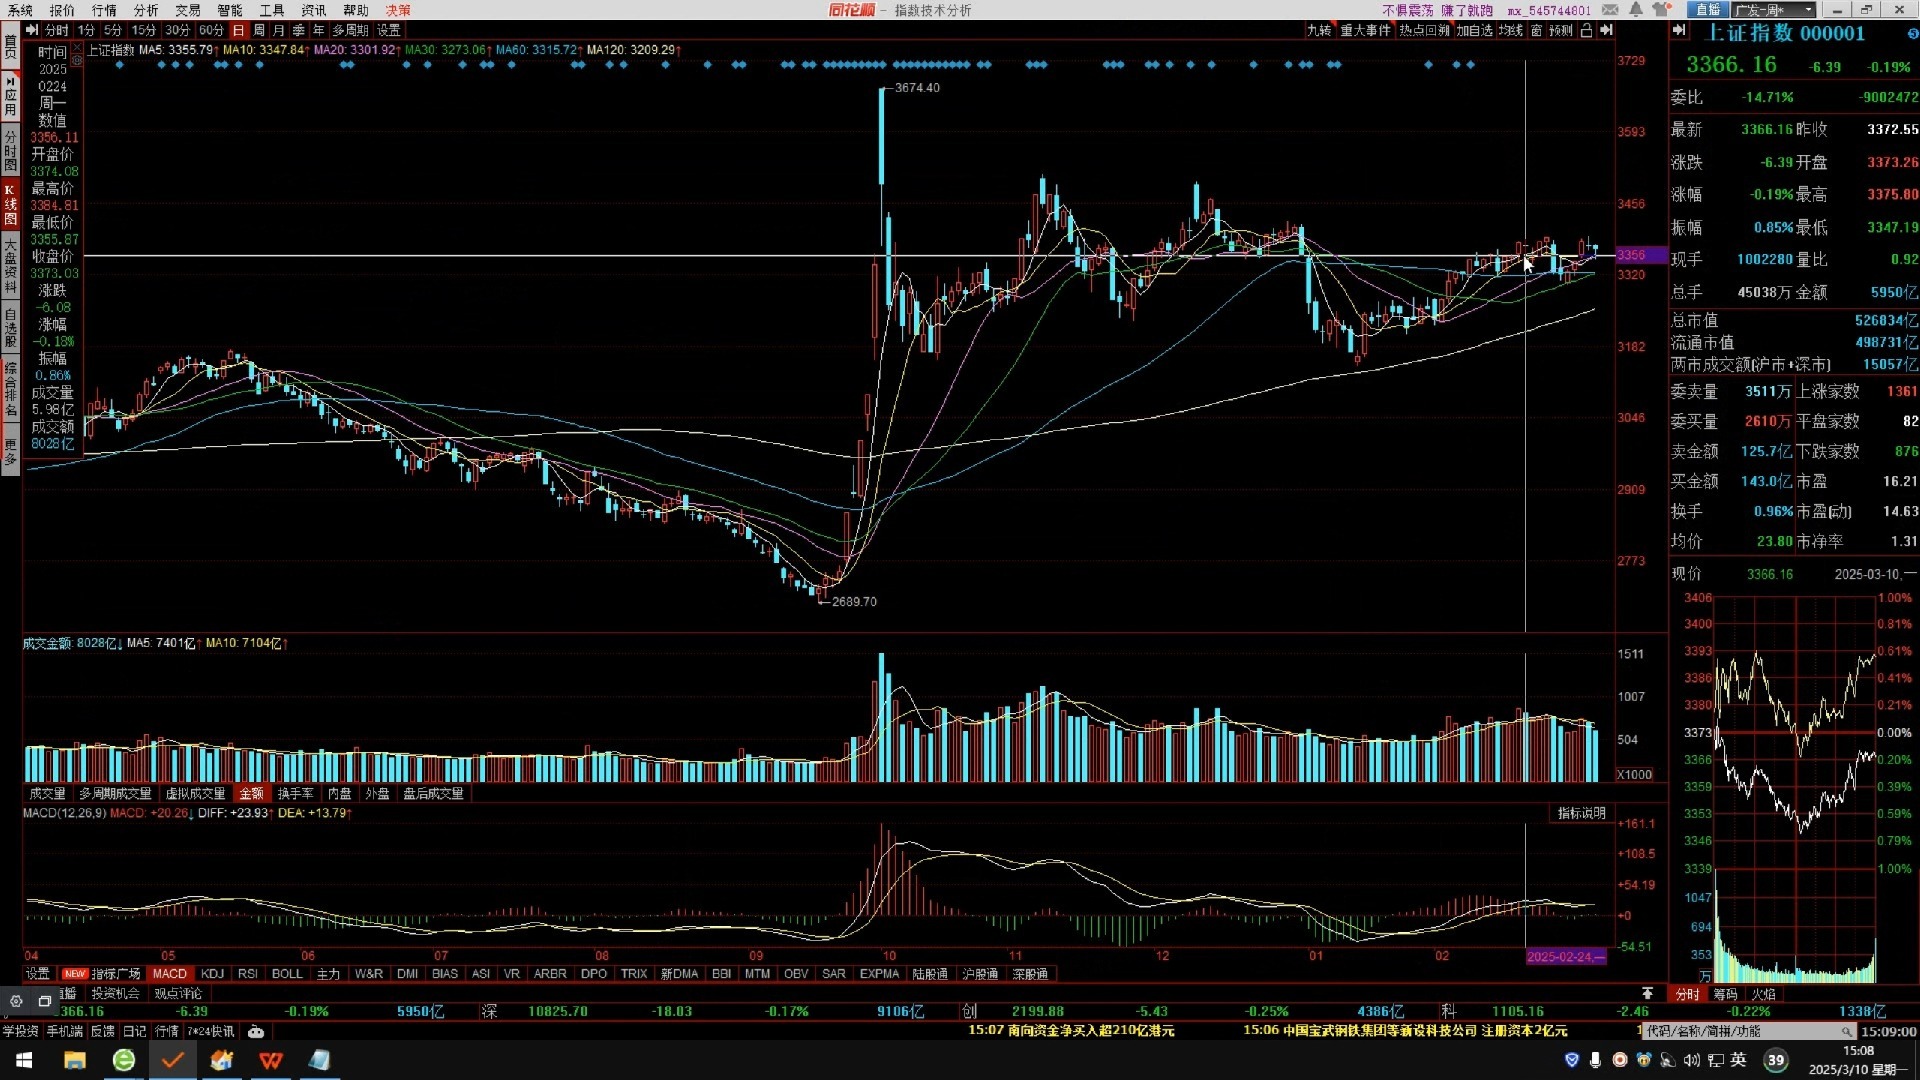Click the 指标说明 button
Screen dimensions: 1920x1080
pyautogui.click(x=1581, y=813)
